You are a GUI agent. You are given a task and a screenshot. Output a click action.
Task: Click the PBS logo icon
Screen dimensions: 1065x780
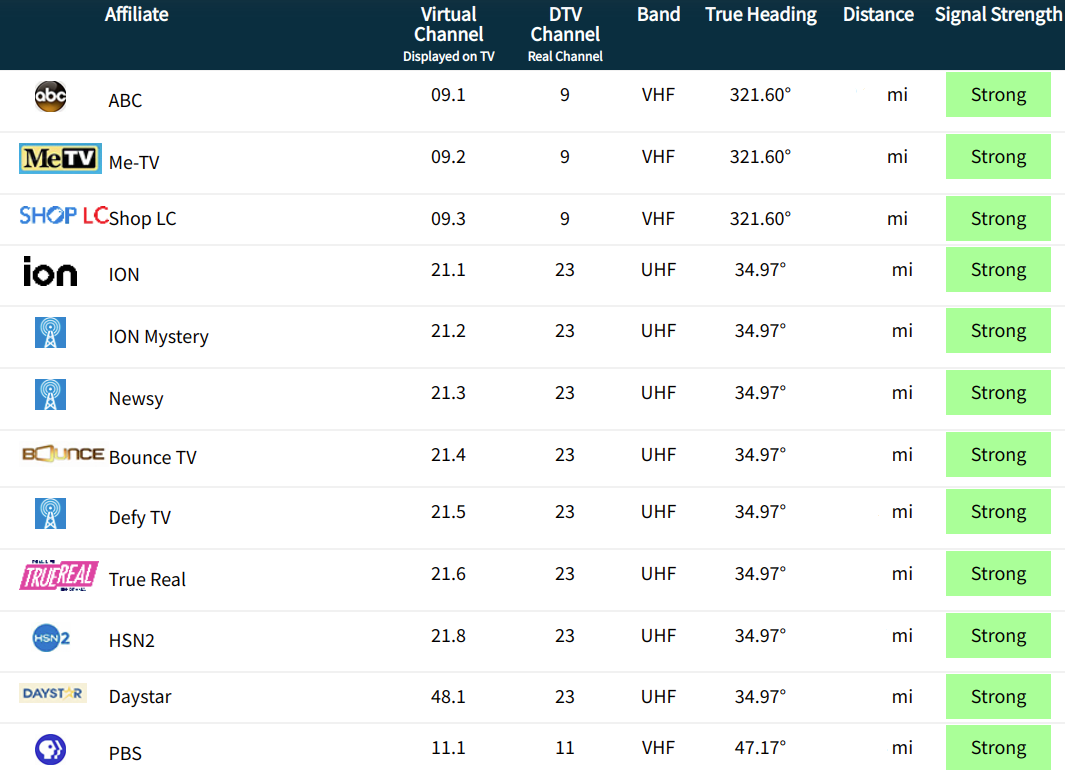tap(50, 750)
